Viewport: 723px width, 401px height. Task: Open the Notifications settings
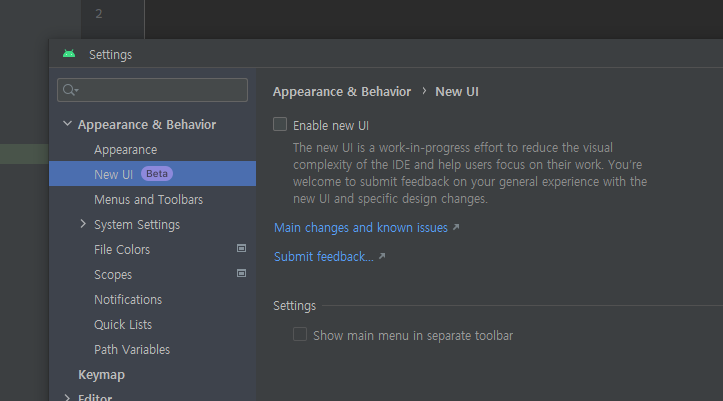pyautogui.click(x=128, y=300)
